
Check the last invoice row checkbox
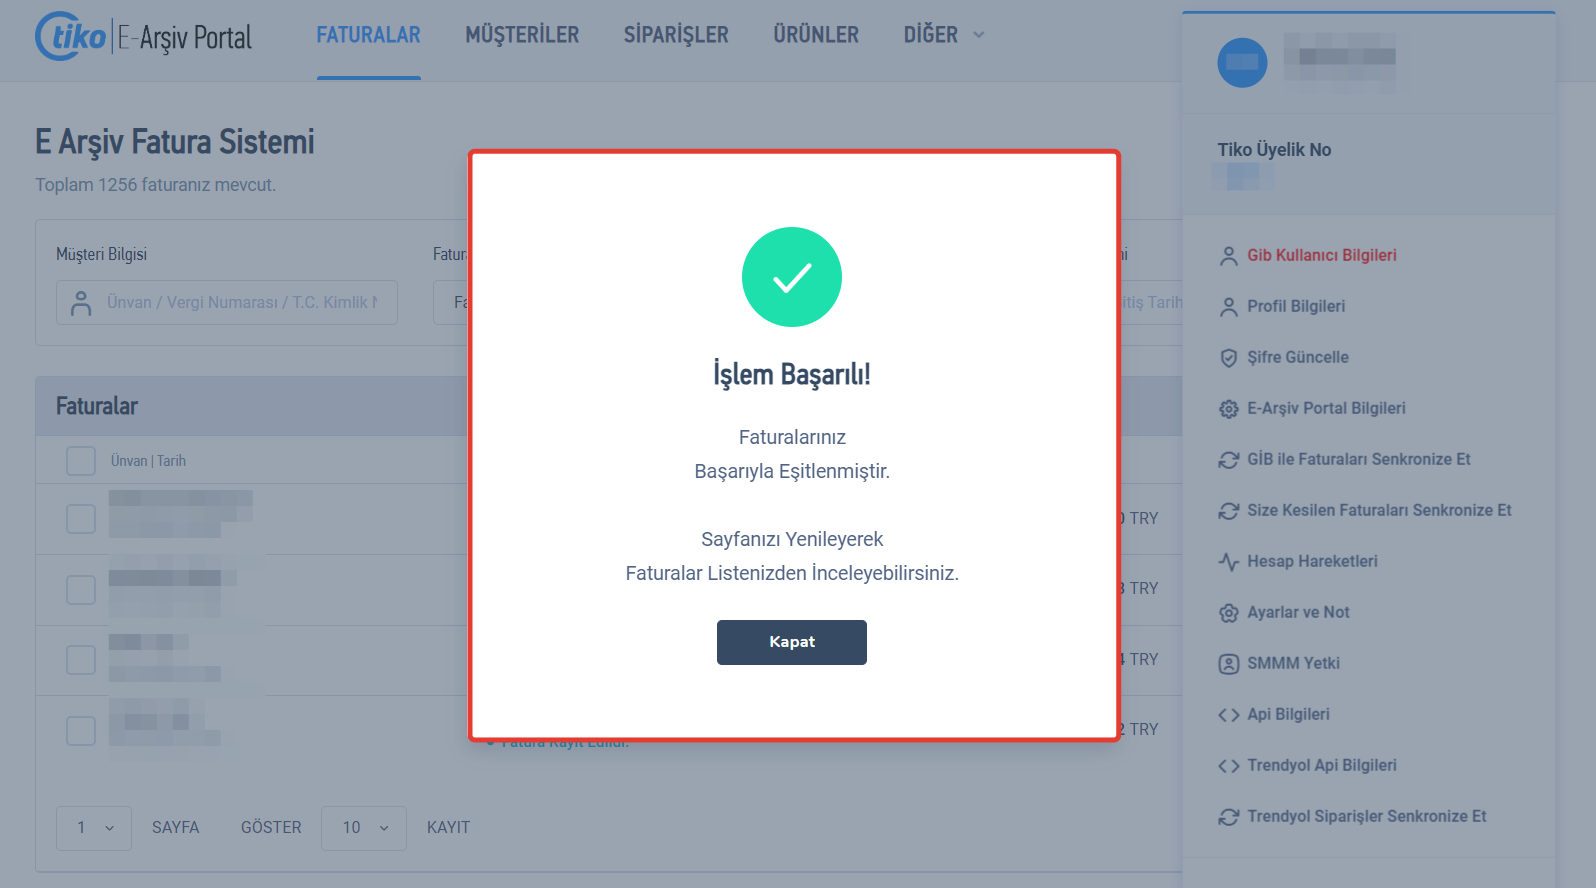tap(81, 731)
